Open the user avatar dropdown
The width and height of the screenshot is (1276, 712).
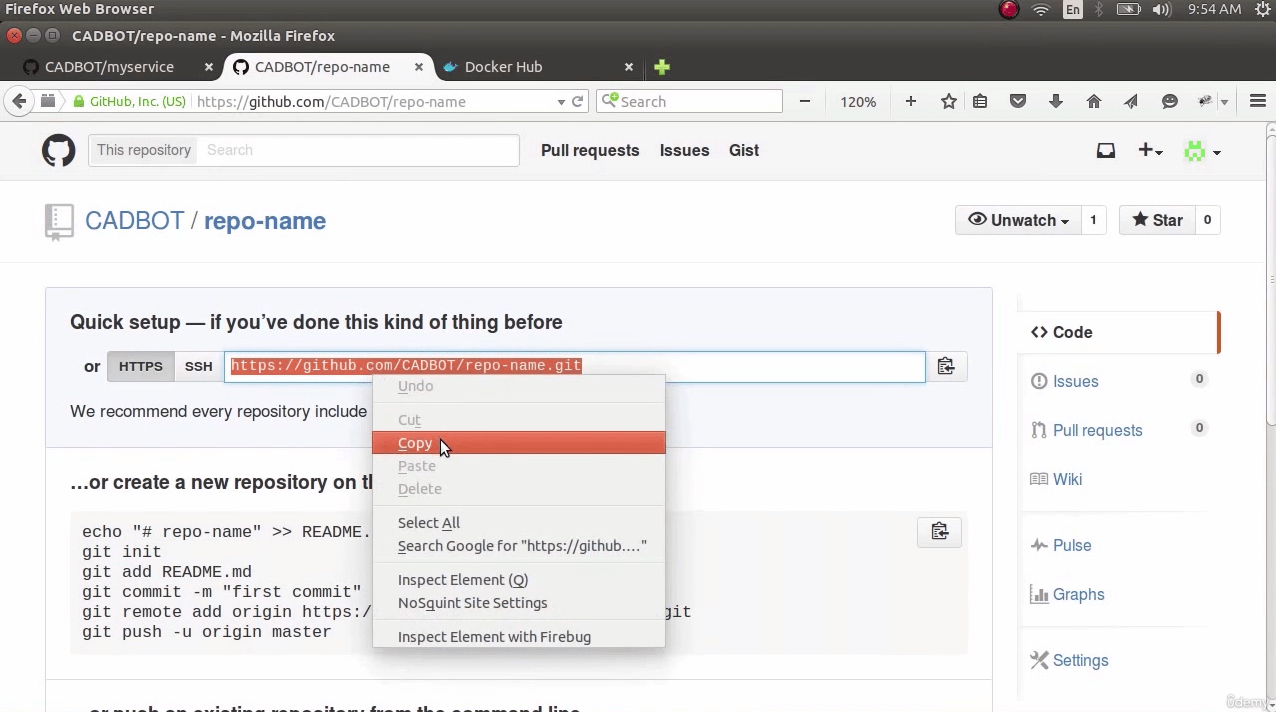click(x=1202, y=151)
